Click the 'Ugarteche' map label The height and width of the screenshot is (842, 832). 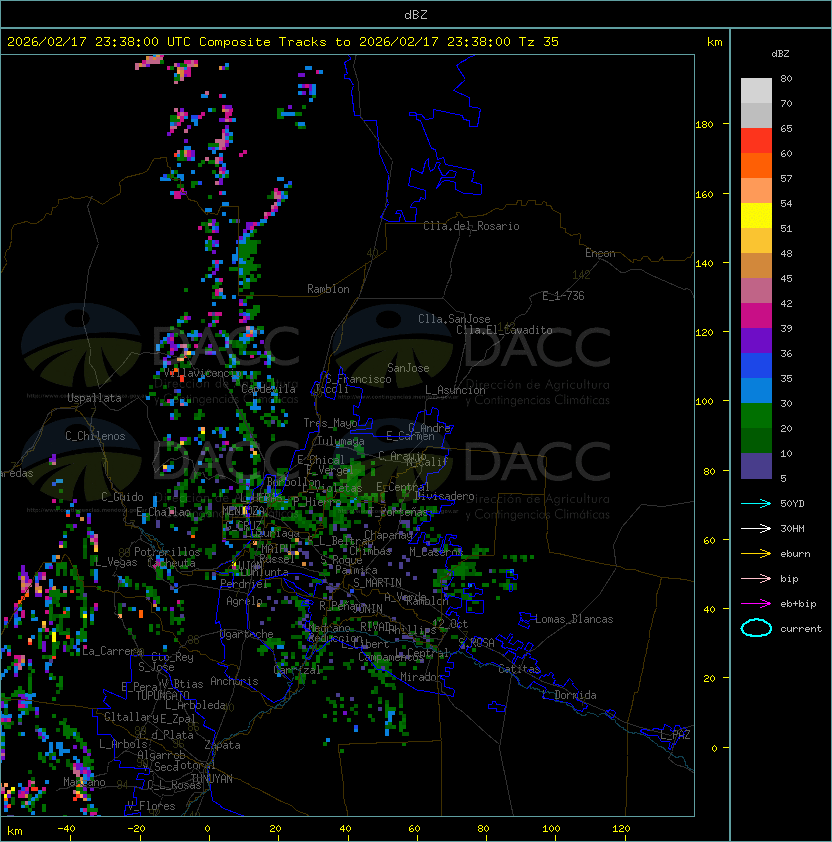pos(247,634)
